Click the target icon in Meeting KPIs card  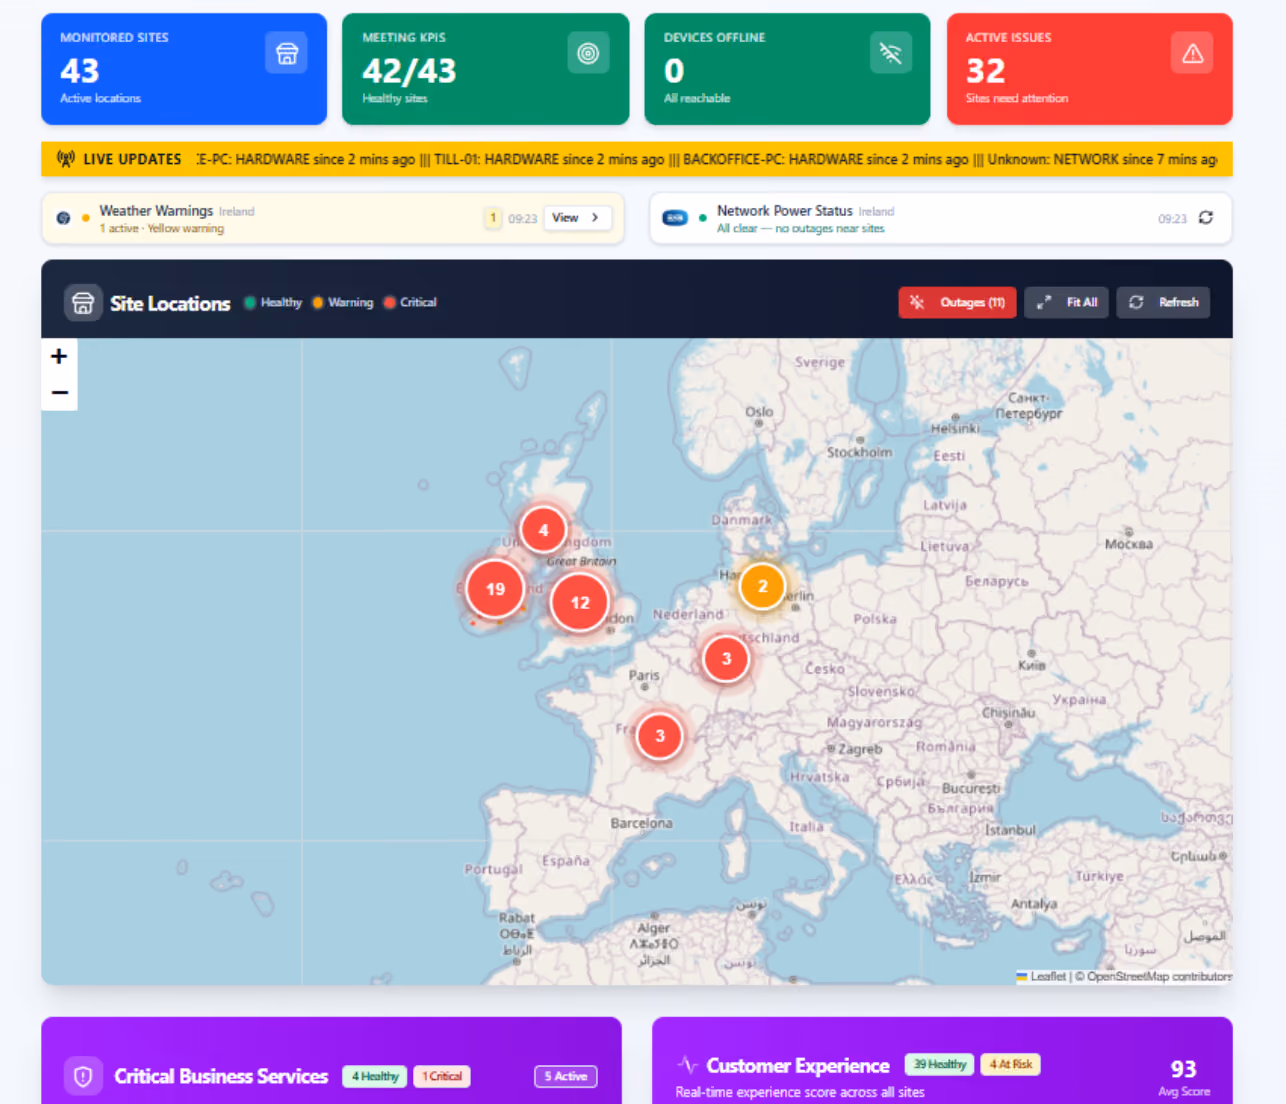588,53
